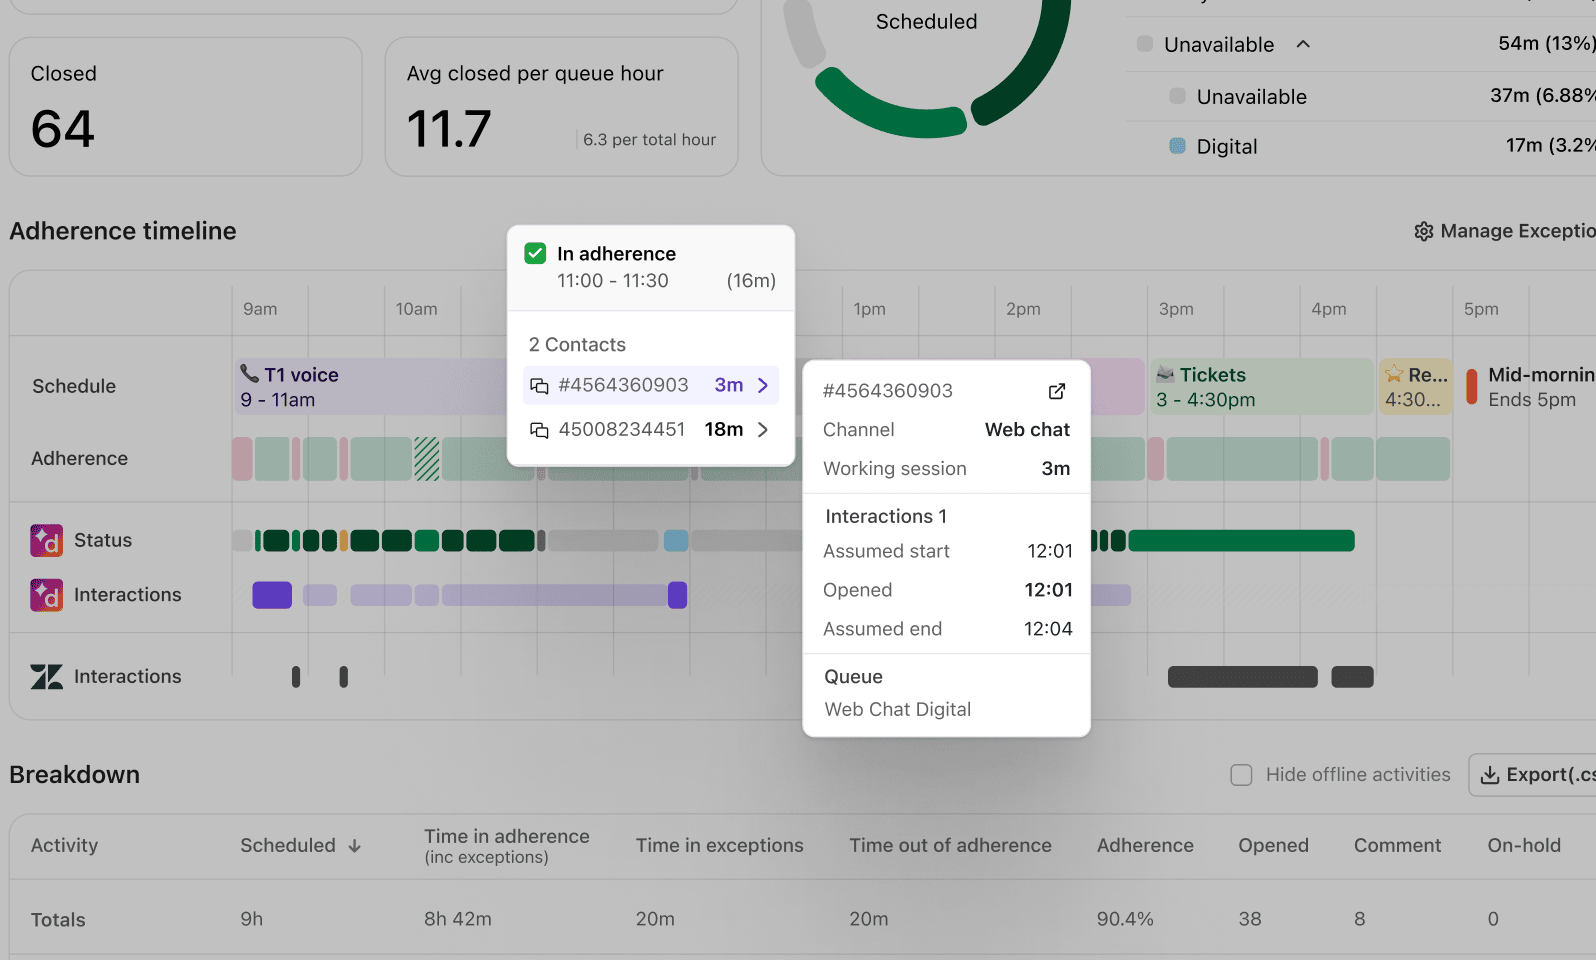
Task: Click the 90.4% adherence total value
Action: [1125, 919]
